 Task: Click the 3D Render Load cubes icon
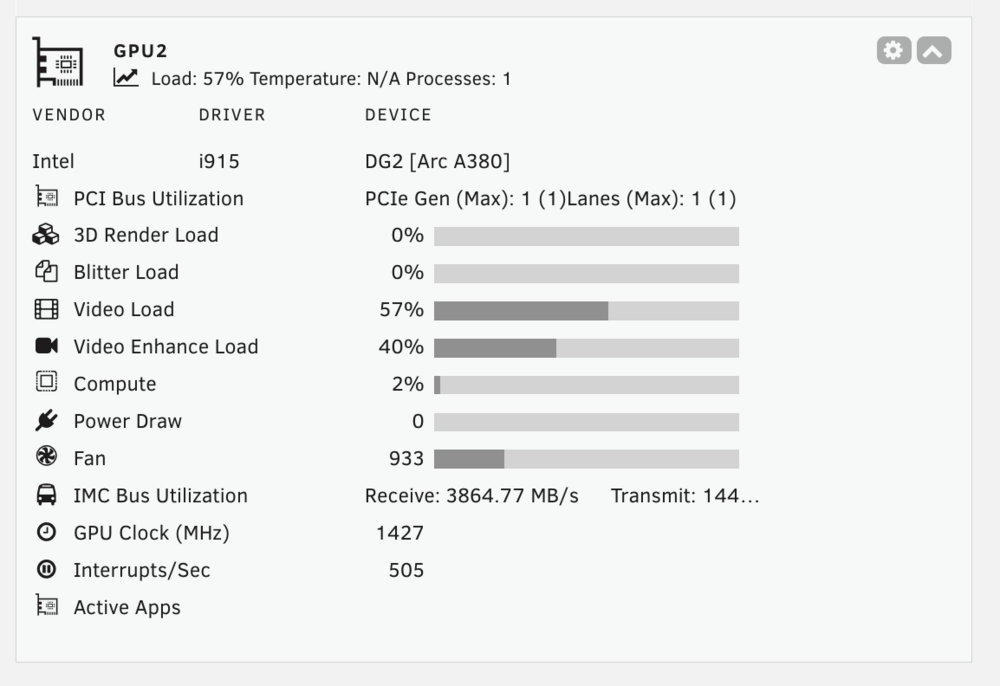point(46,235)
